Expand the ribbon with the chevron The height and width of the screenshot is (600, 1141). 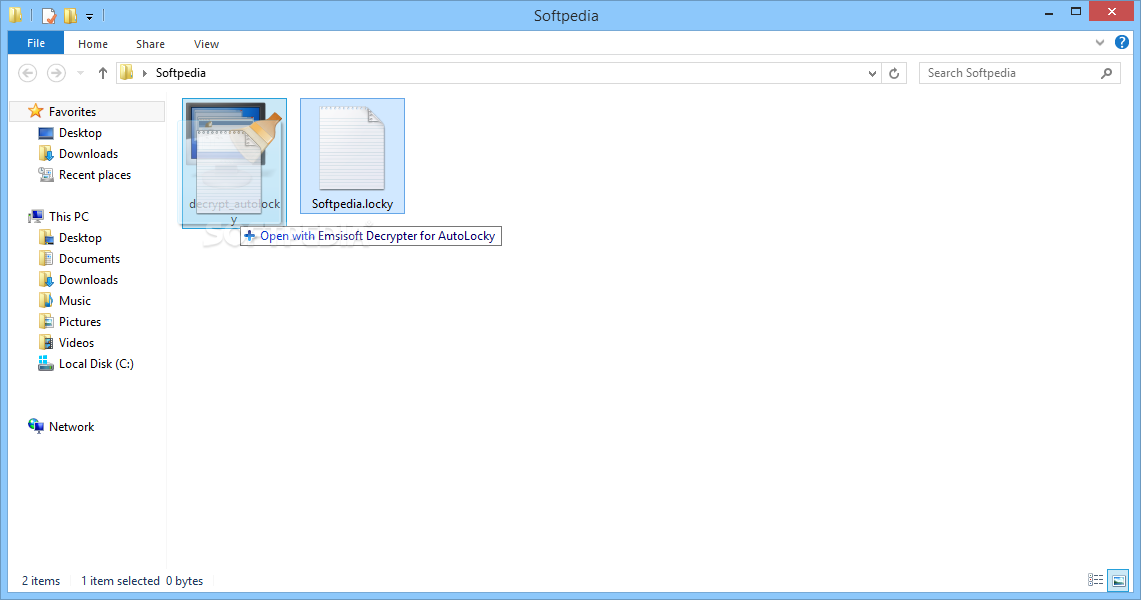1100,43
